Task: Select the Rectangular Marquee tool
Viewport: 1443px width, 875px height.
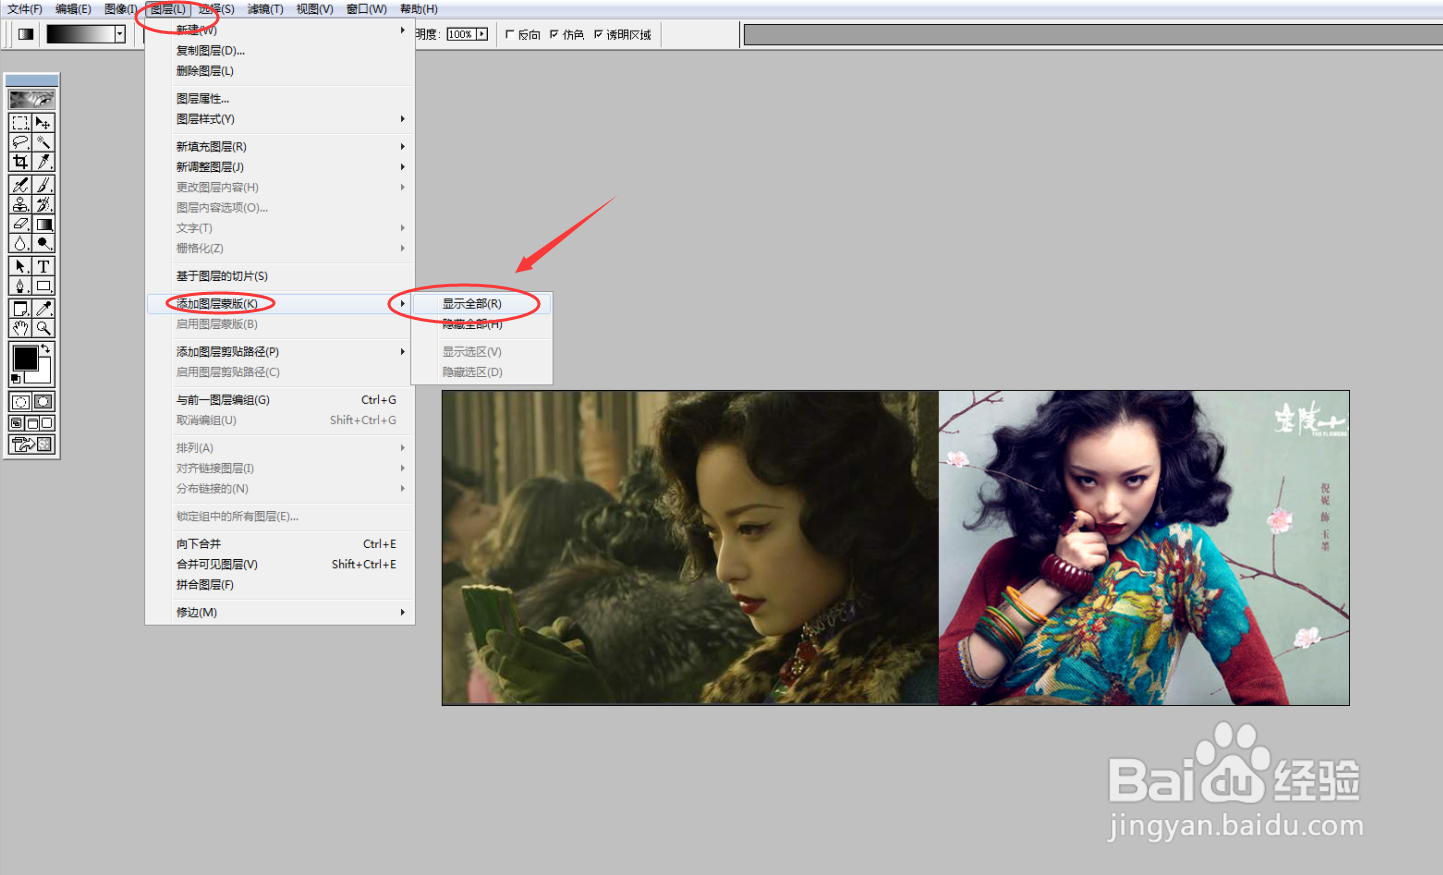Action: tap(20, 123)
